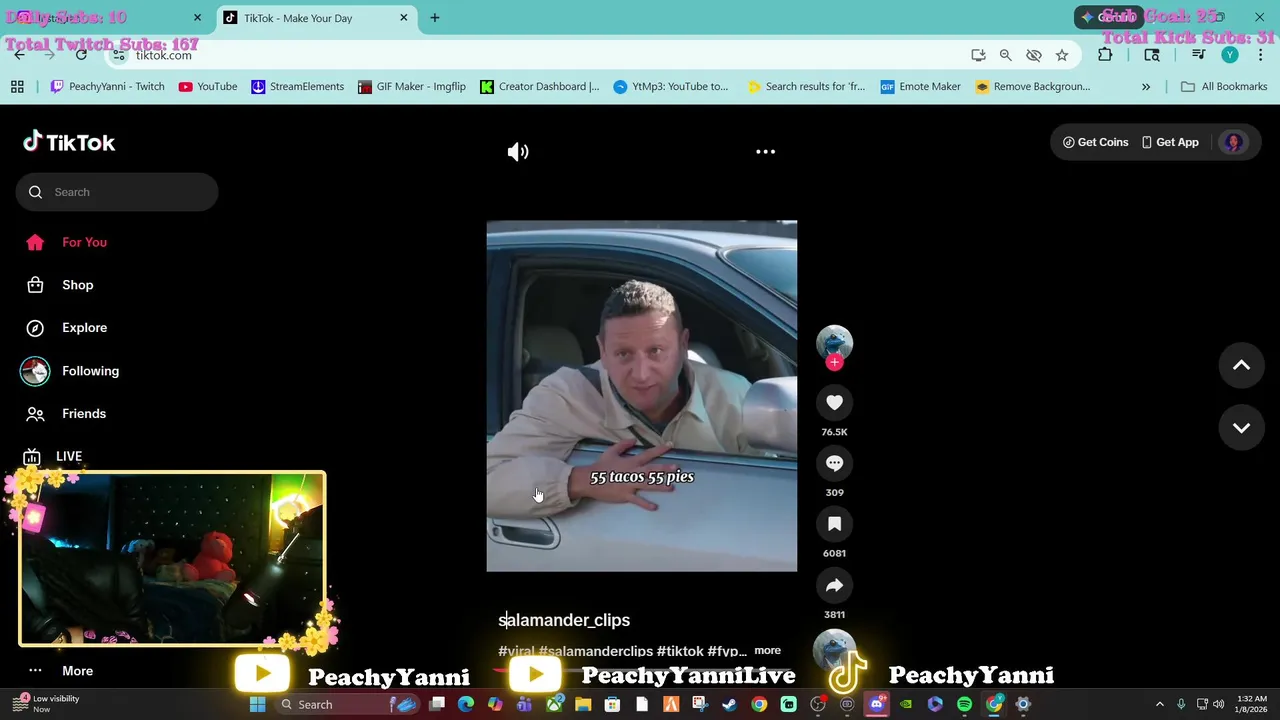Open the media controls icon
The height and width of the screenshot is (720, 1280).
point(1198,55)
